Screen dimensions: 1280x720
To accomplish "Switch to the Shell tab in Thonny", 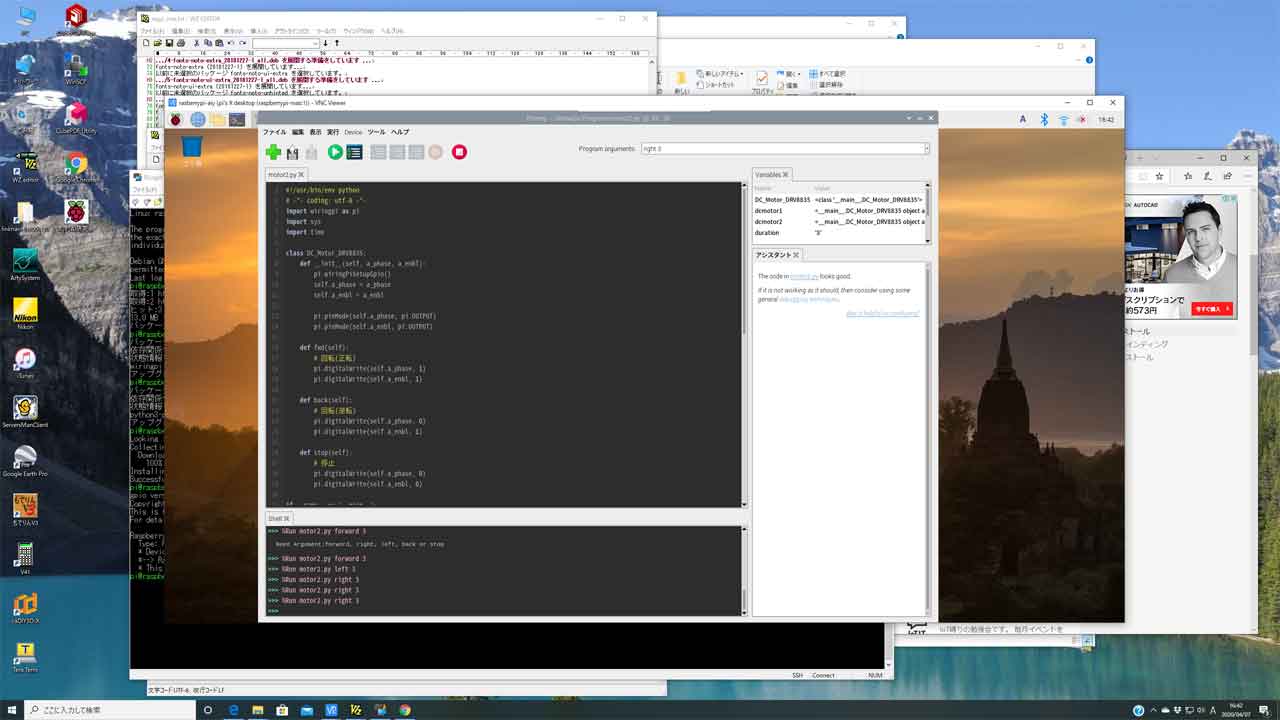I will point(278,518).
